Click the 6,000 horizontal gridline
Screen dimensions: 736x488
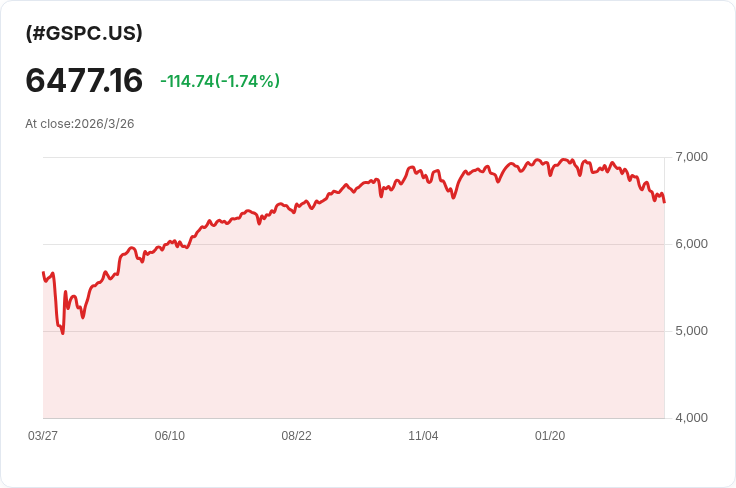[400, 244]
